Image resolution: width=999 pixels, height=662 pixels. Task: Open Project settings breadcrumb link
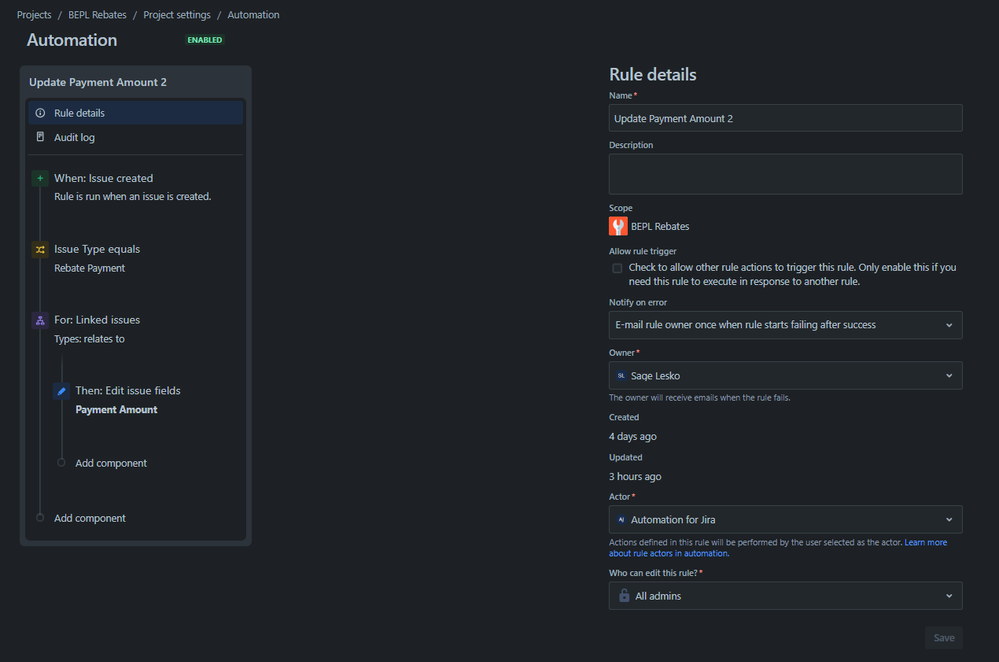coord(176,15)
